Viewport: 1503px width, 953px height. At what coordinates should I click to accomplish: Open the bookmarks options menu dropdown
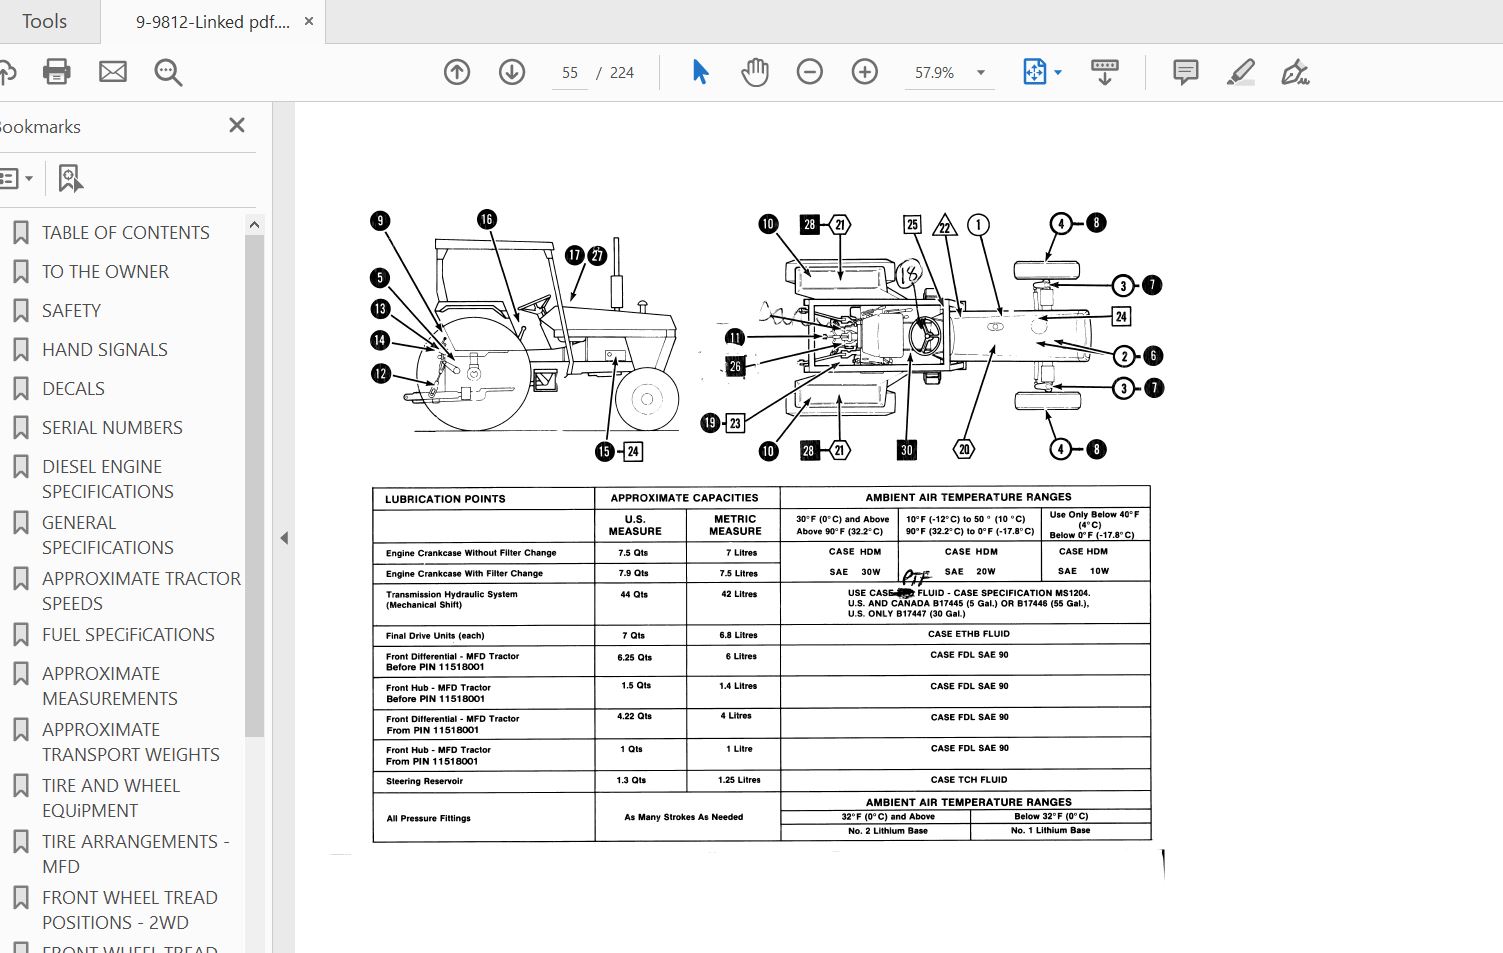point(16,179)
